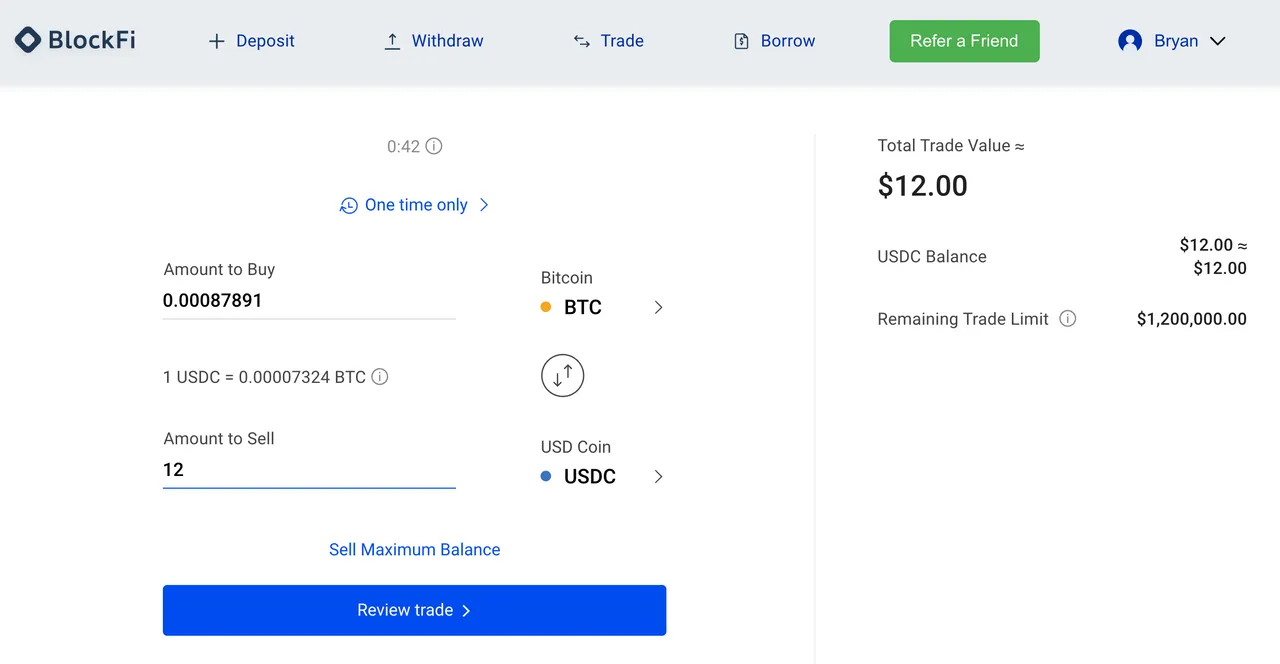This screenshot has width=1280, height=664.
Task: Change the One time only frequency
Action: coord(414,205)
